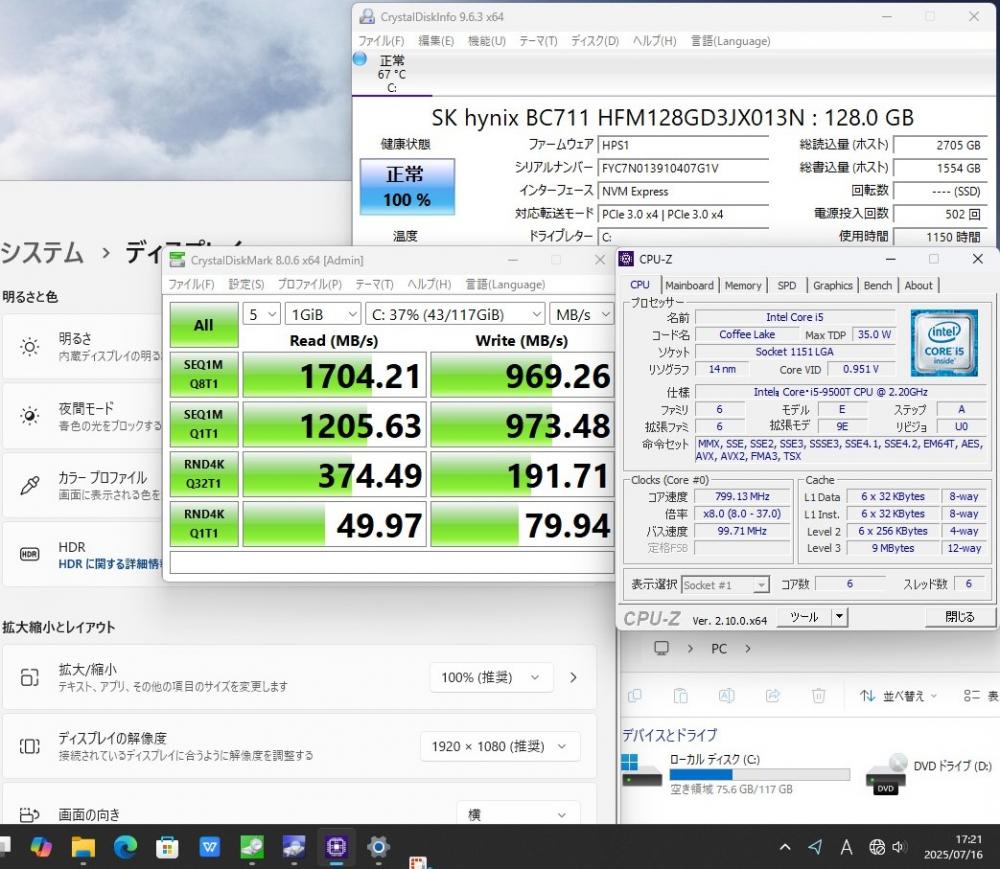Expand the 拡大/縮小 row chevron

pos(573,677)
